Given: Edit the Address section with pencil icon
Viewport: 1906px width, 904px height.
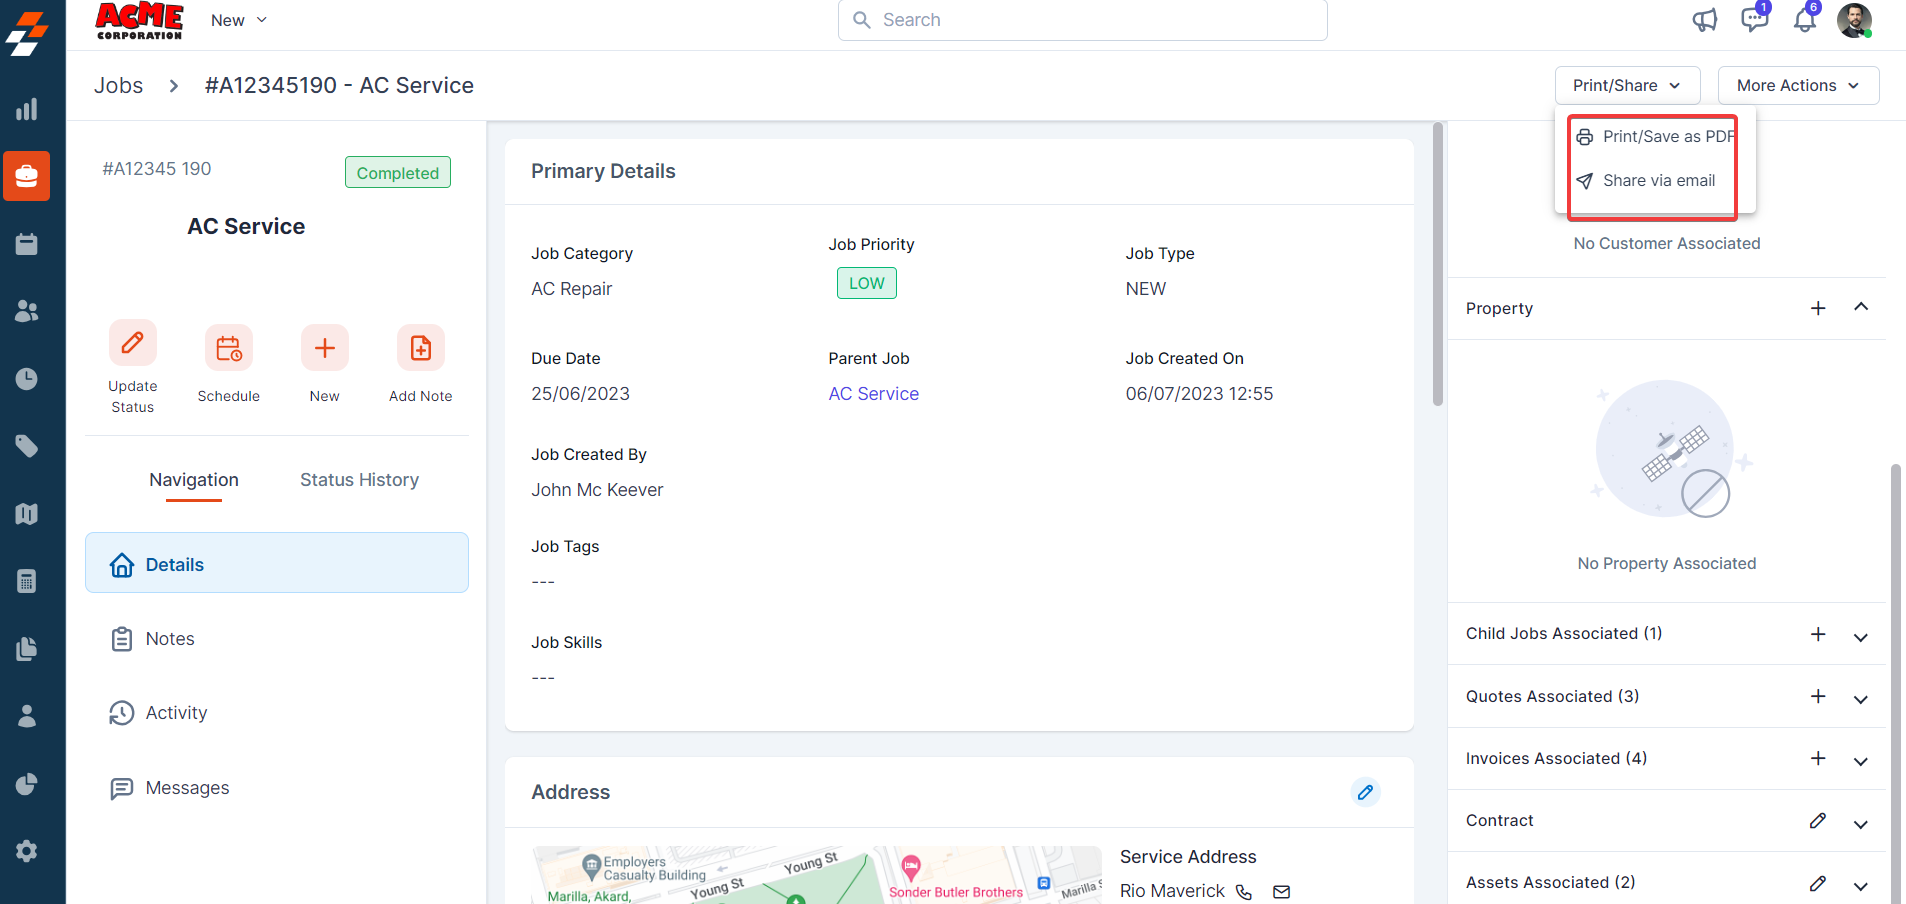Looking at the screenshot, I should coord(1365,792).
